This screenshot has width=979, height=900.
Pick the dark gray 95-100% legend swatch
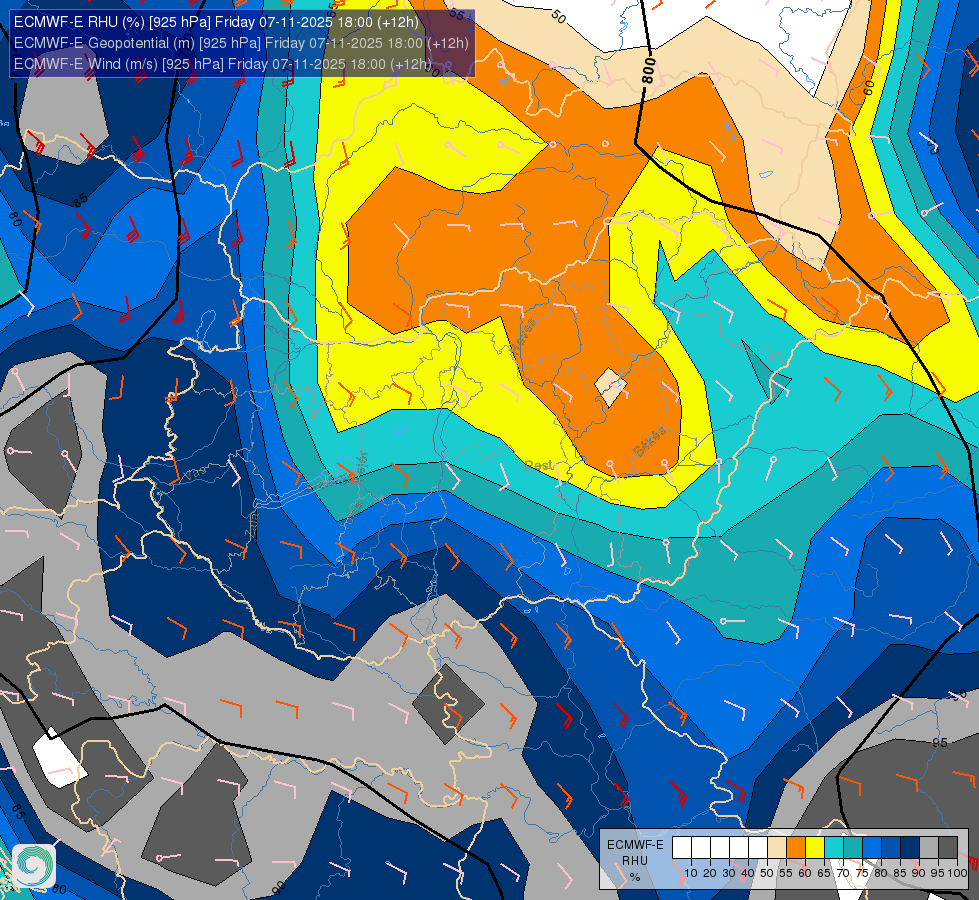(x=948, y=848)
